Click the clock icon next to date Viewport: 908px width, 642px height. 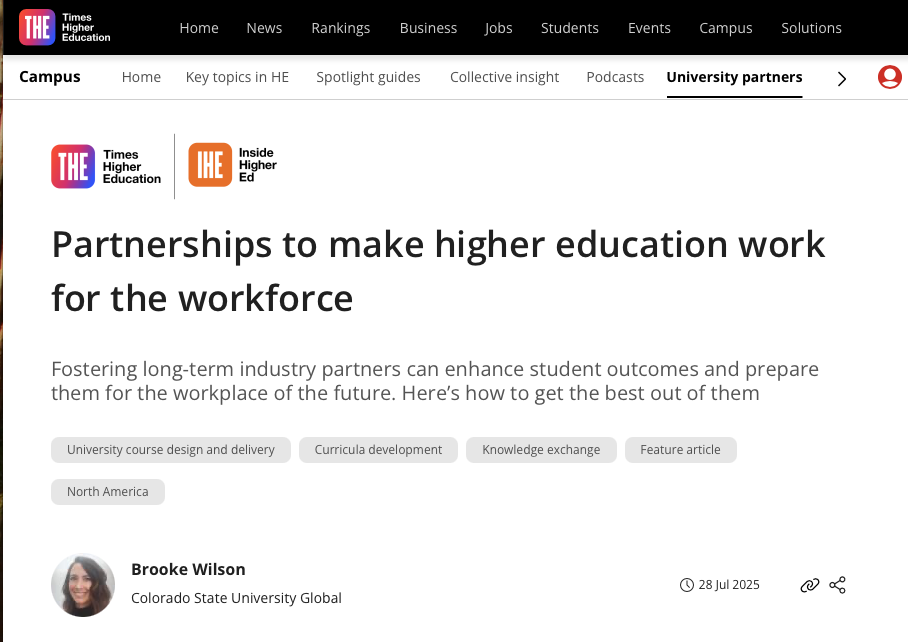(x=686, y=585)
